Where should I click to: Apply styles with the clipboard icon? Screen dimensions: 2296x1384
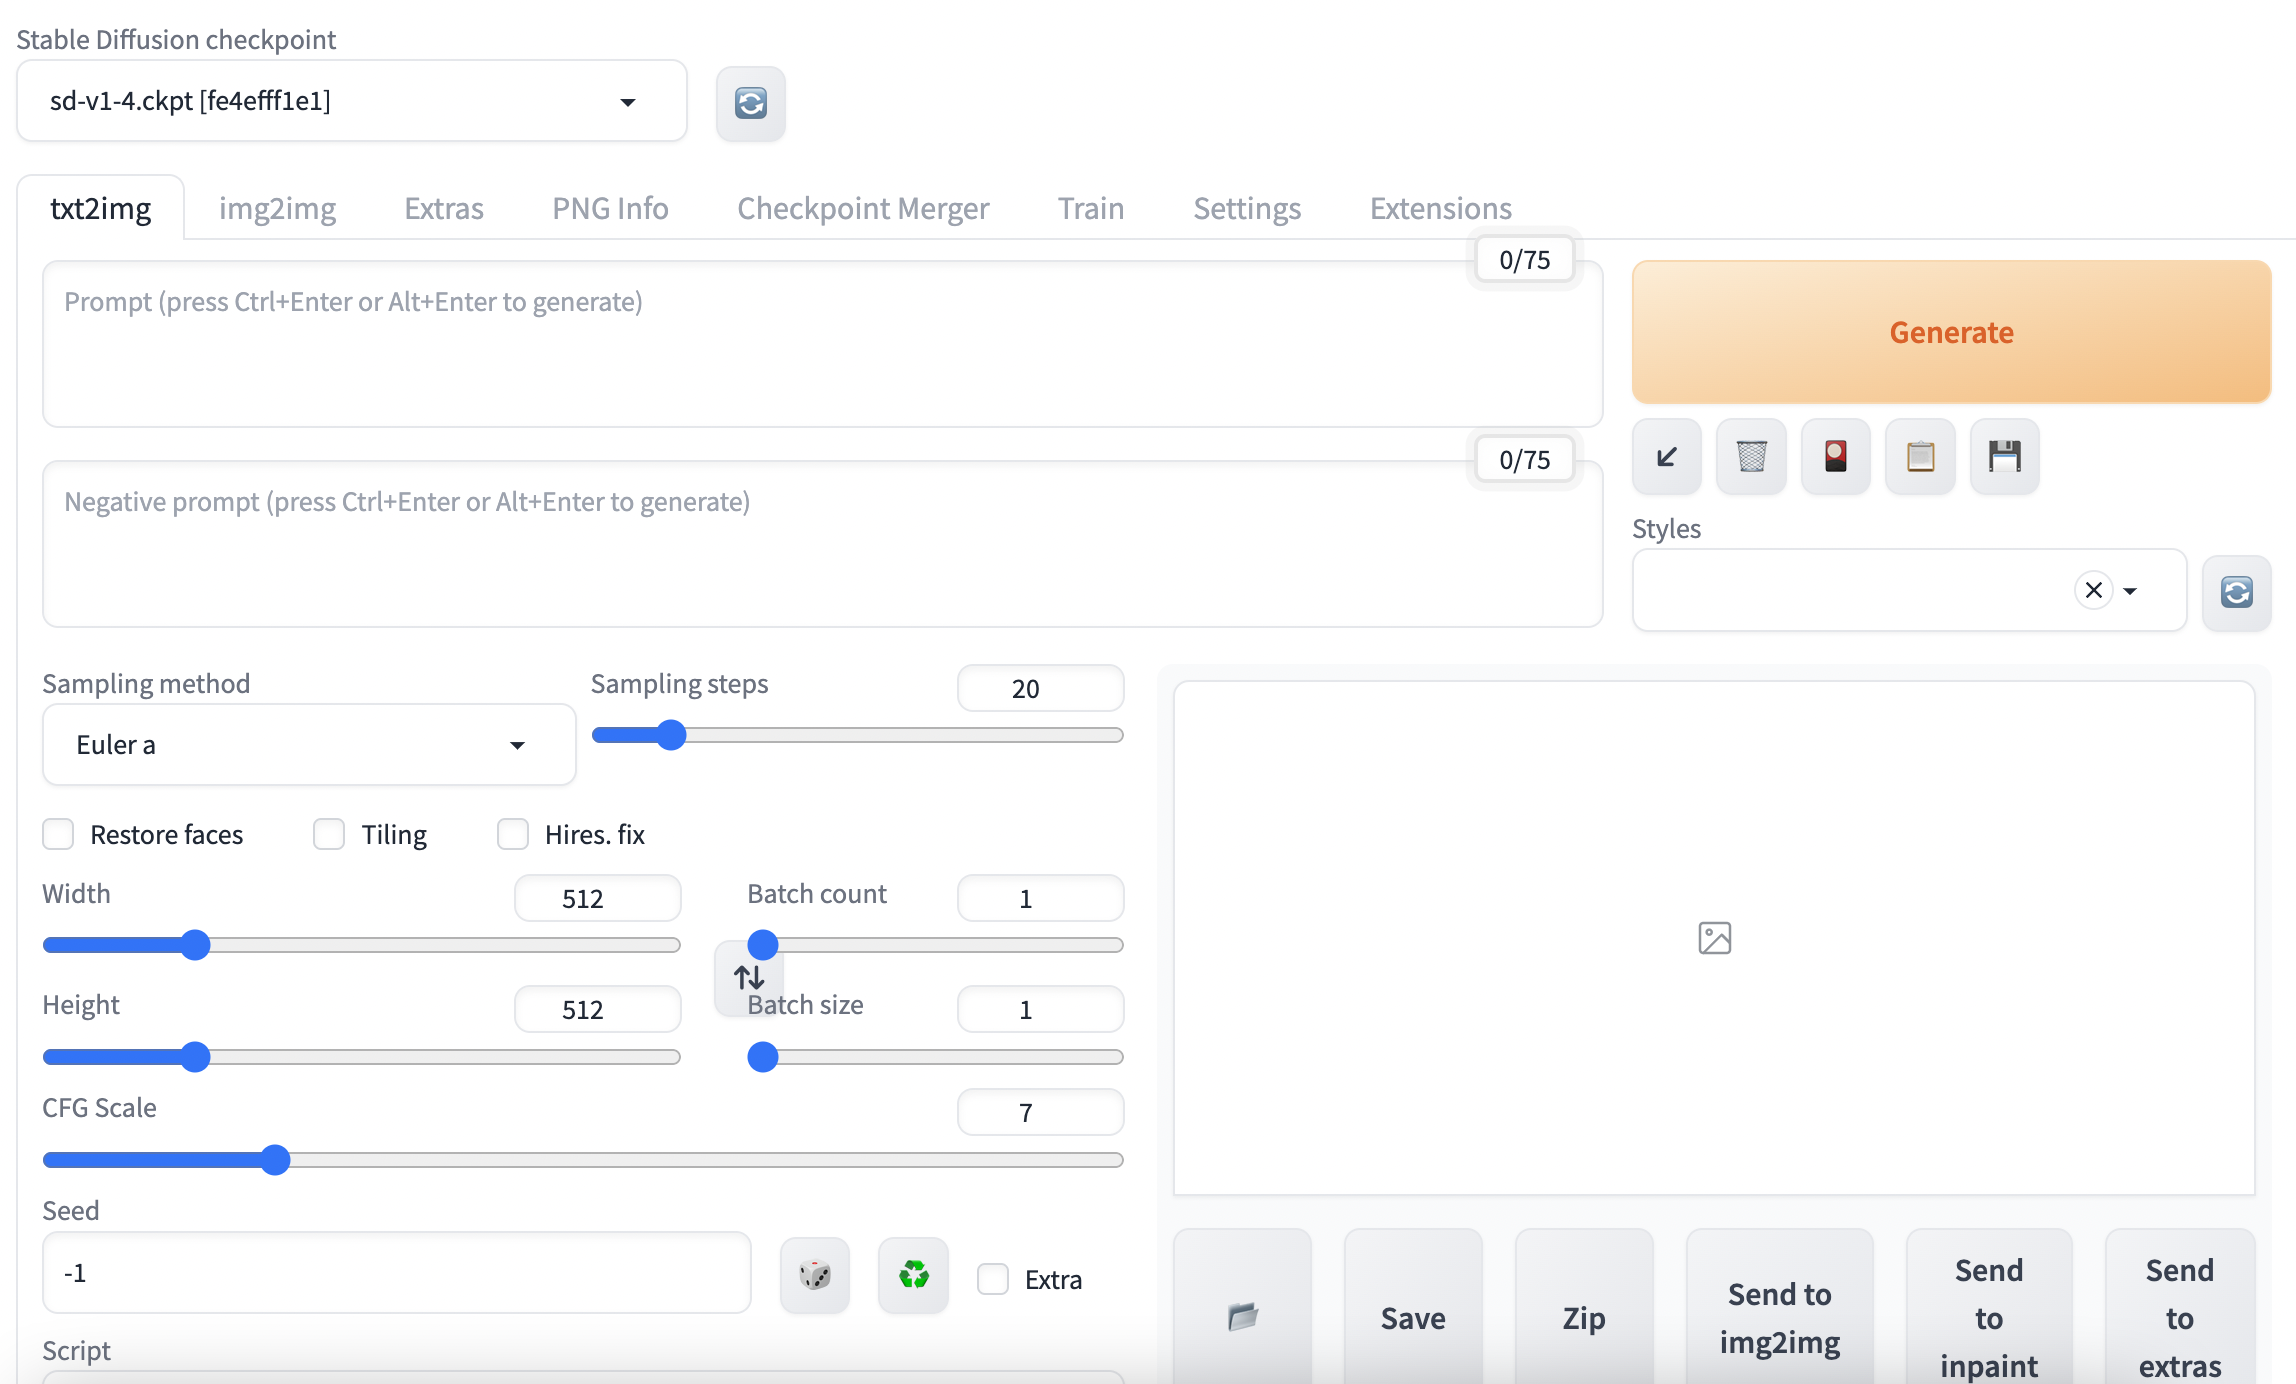coord(1920,457)
